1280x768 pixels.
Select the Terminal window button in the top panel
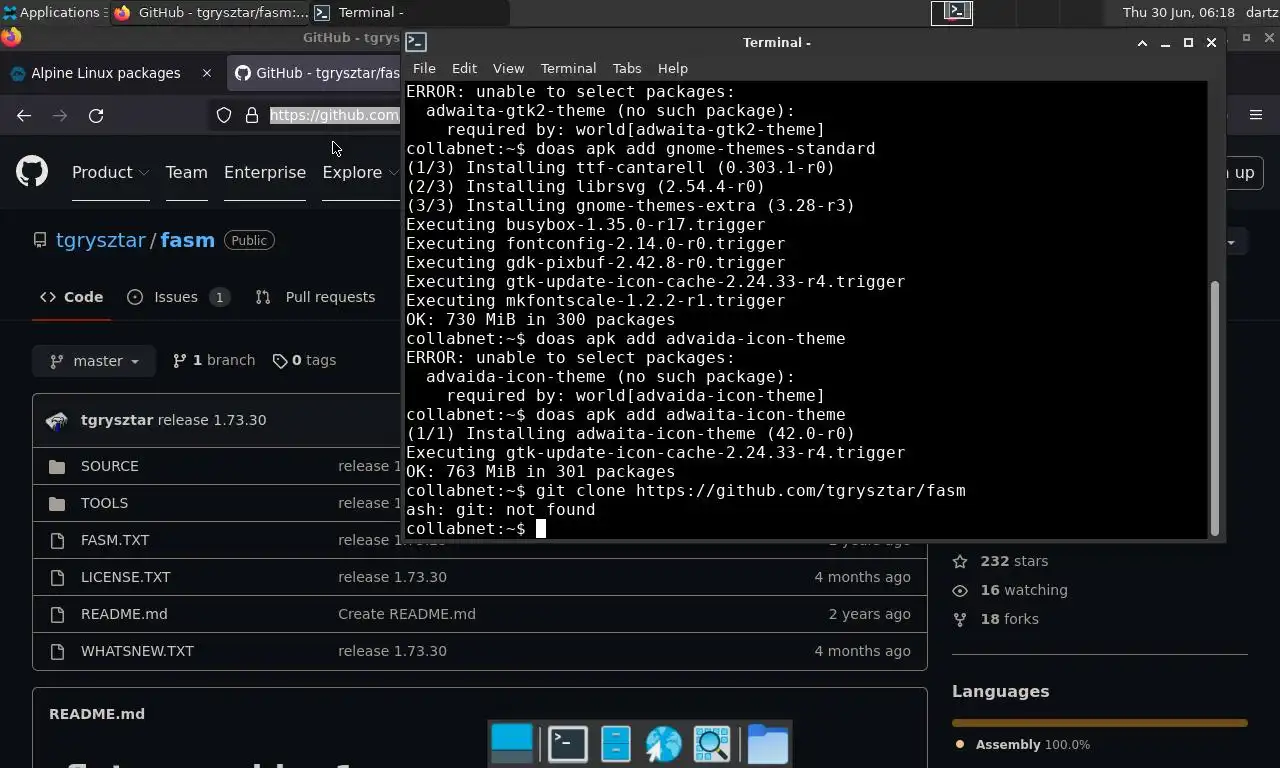click(x=410, y=12)
